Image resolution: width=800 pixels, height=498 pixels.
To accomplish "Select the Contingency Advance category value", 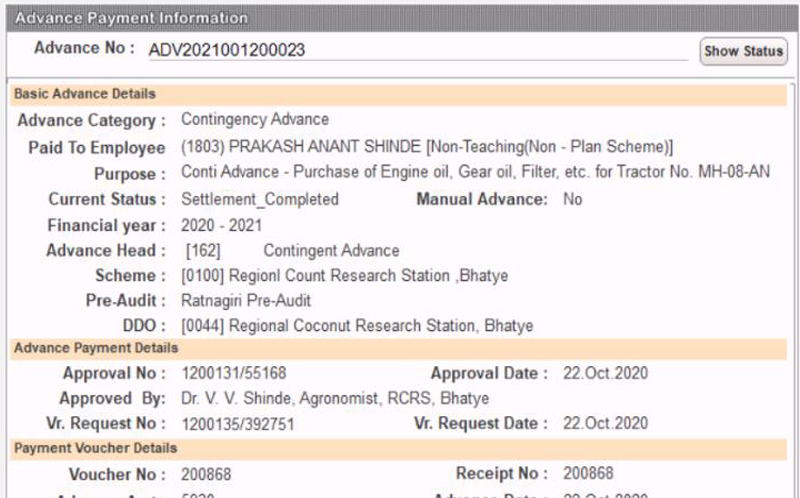I will coord(255,120).
